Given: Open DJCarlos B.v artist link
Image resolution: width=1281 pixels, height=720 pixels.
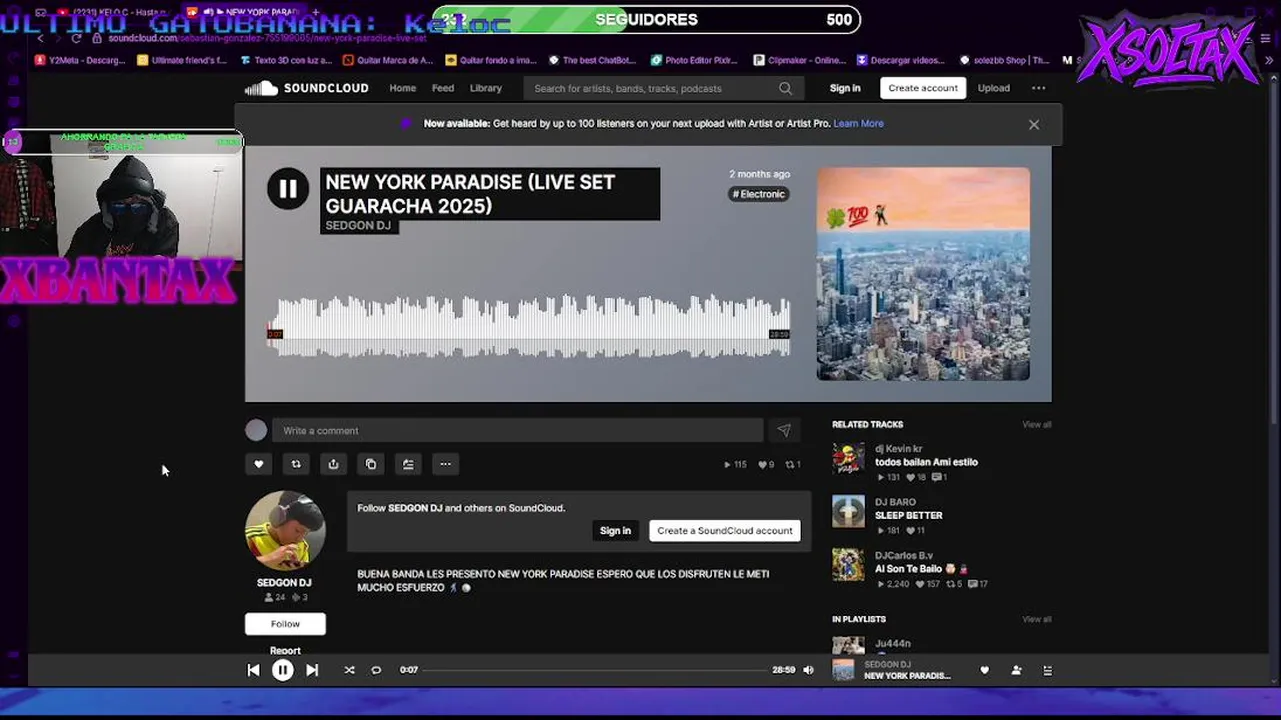Looking at the screenshot, I should pyautogui.click(x=904, y=555).
